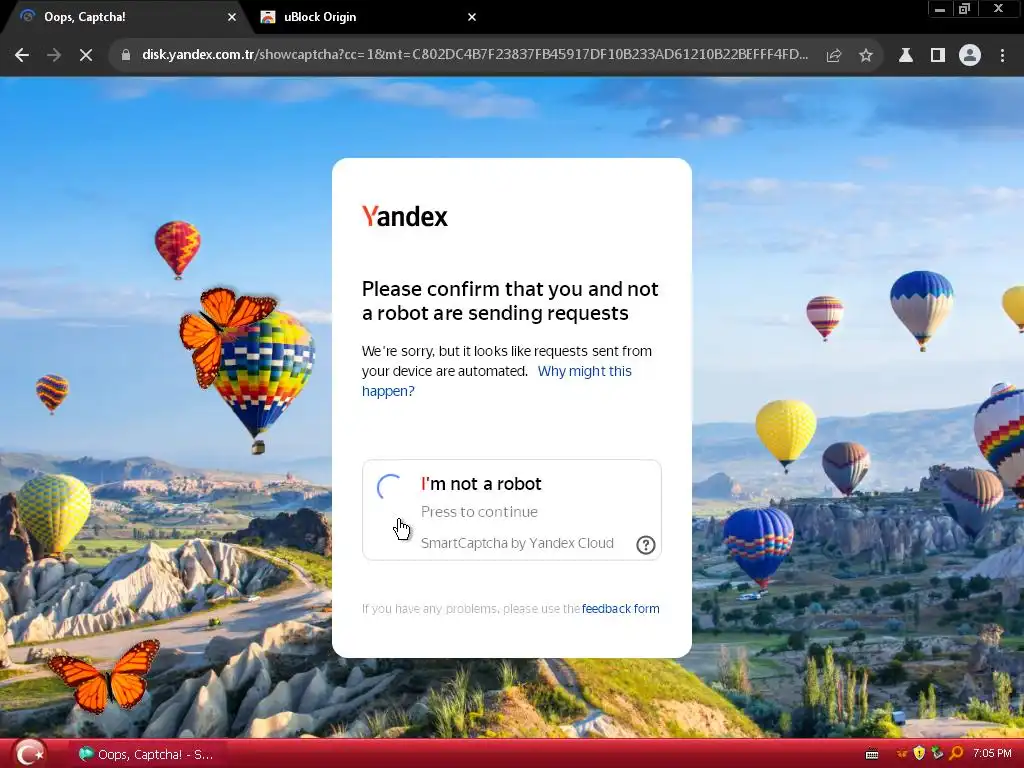Open the orange magnifier tray icon
1024x768 pixels.
956,754
